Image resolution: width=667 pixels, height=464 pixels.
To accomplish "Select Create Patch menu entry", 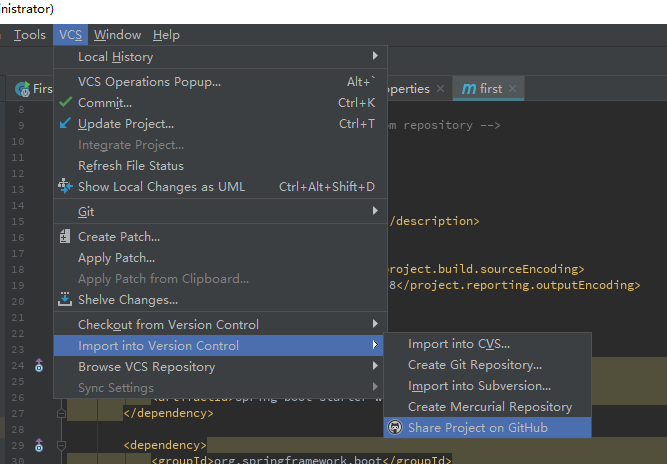I will pos(220,236).
